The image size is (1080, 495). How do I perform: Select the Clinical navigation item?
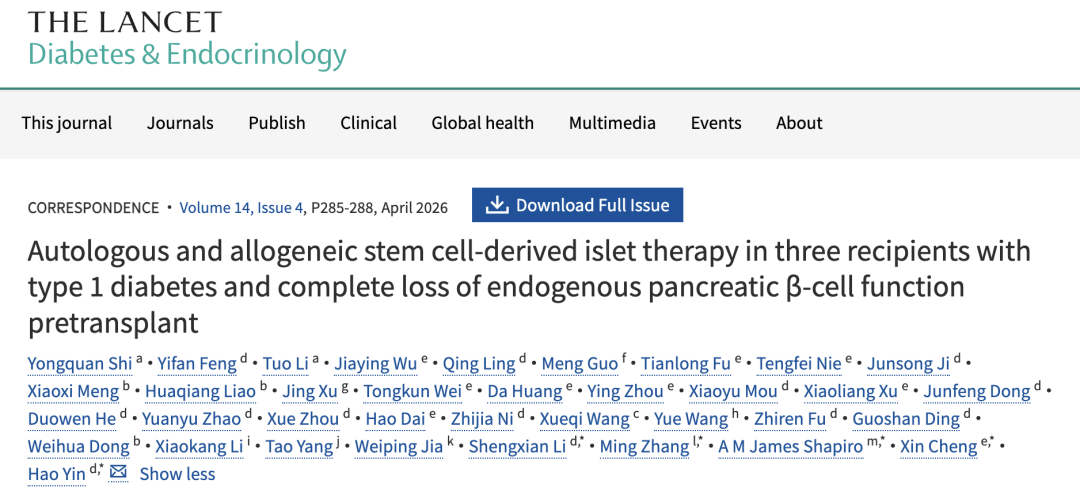tap(368, 123)
